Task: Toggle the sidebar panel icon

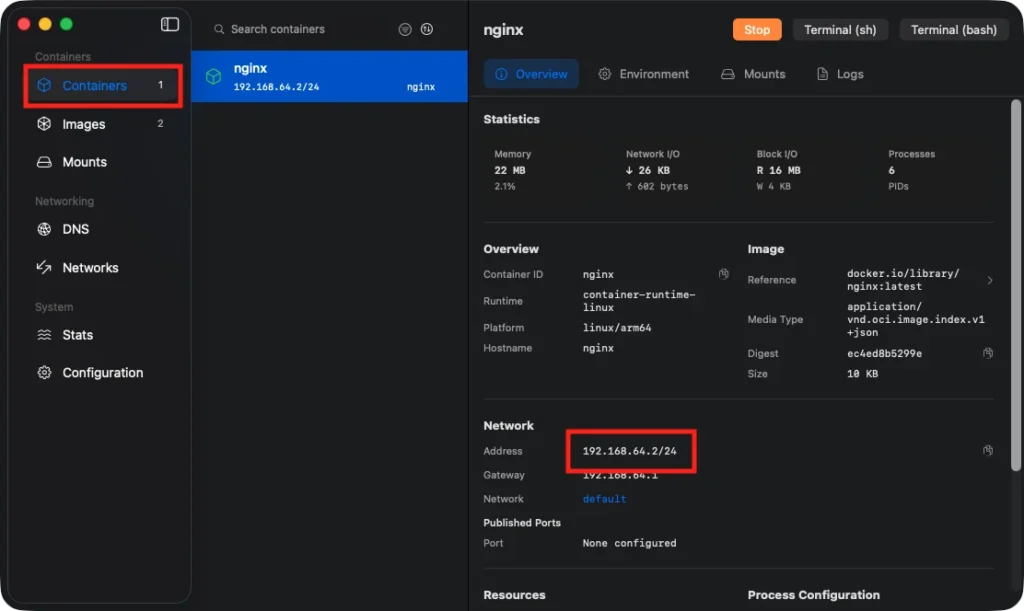Action: [170, 24]
